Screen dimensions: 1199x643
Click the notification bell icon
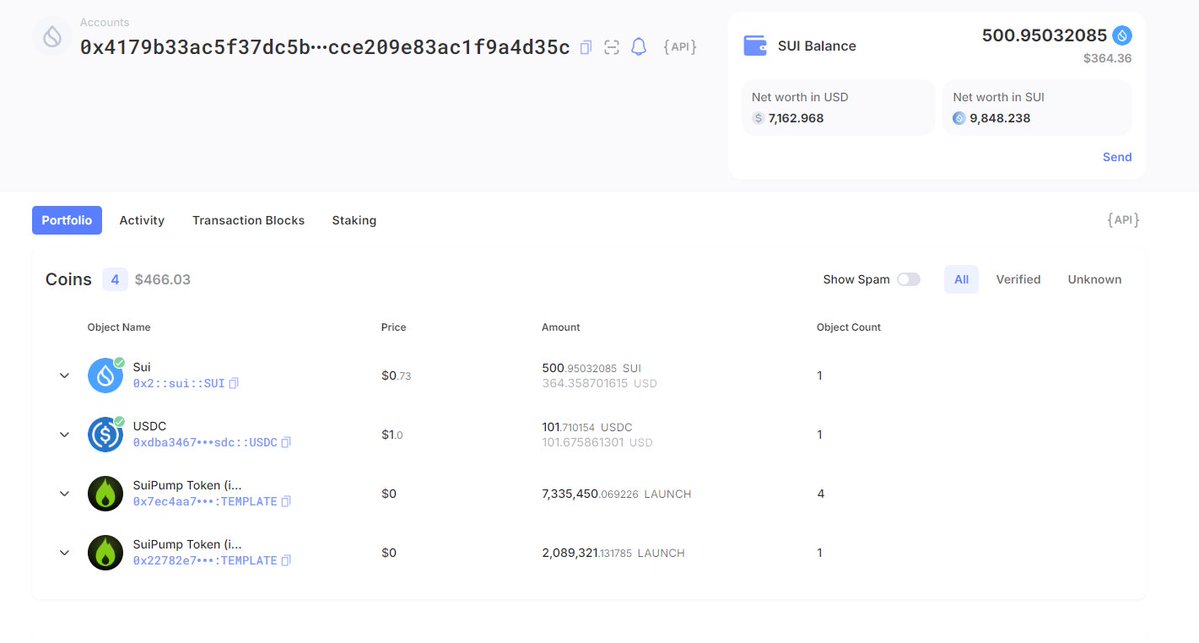click(x=638, y=47)
